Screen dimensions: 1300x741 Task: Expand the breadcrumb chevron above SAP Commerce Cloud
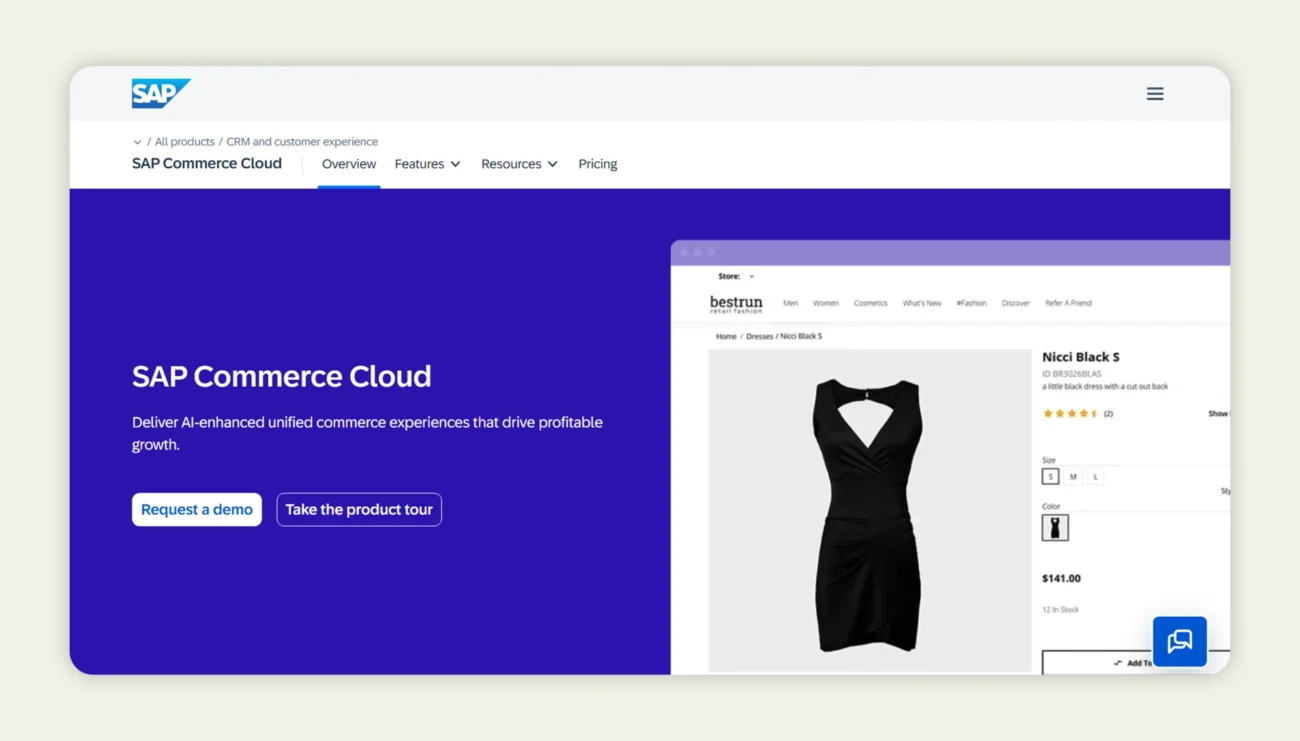[x=137, y=142]
